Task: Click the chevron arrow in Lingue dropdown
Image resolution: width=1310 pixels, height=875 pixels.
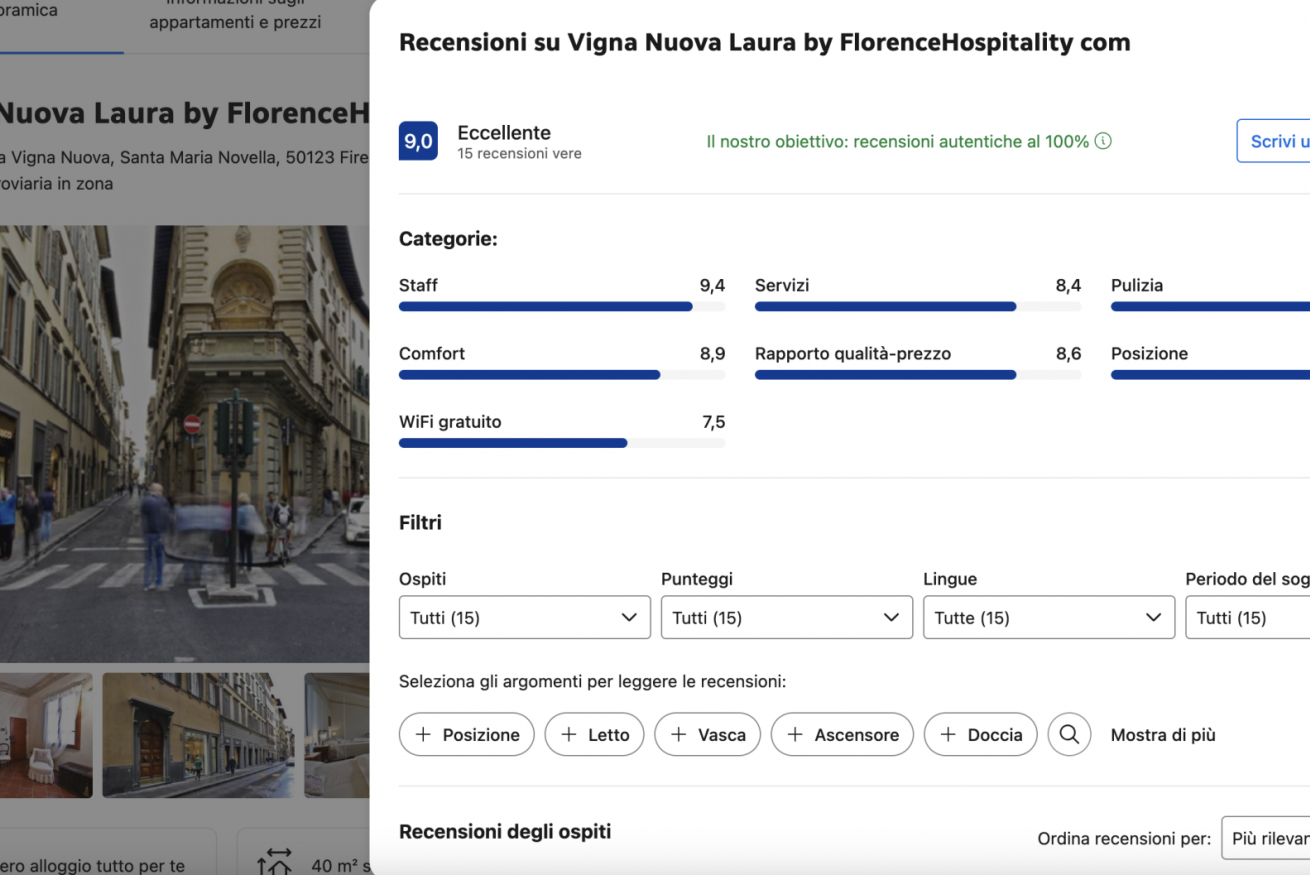Action: [1153, 618]
